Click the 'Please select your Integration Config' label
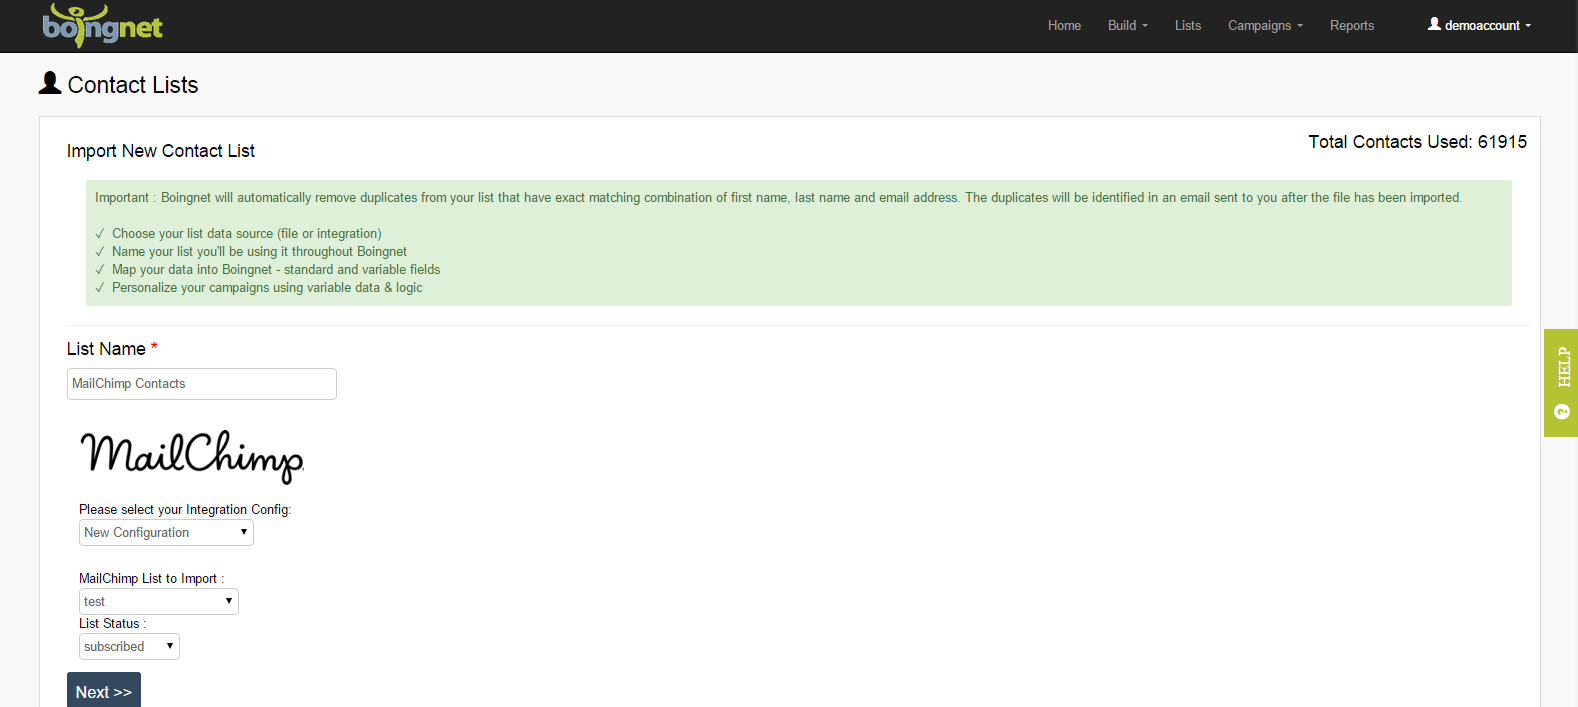The image size is (1578, 707). 185,510
